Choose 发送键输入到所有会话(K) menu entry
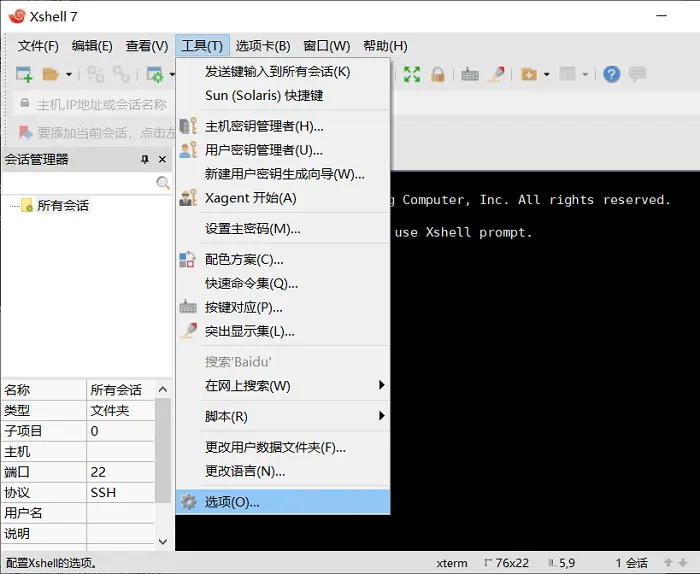 [x=283, y=71]
